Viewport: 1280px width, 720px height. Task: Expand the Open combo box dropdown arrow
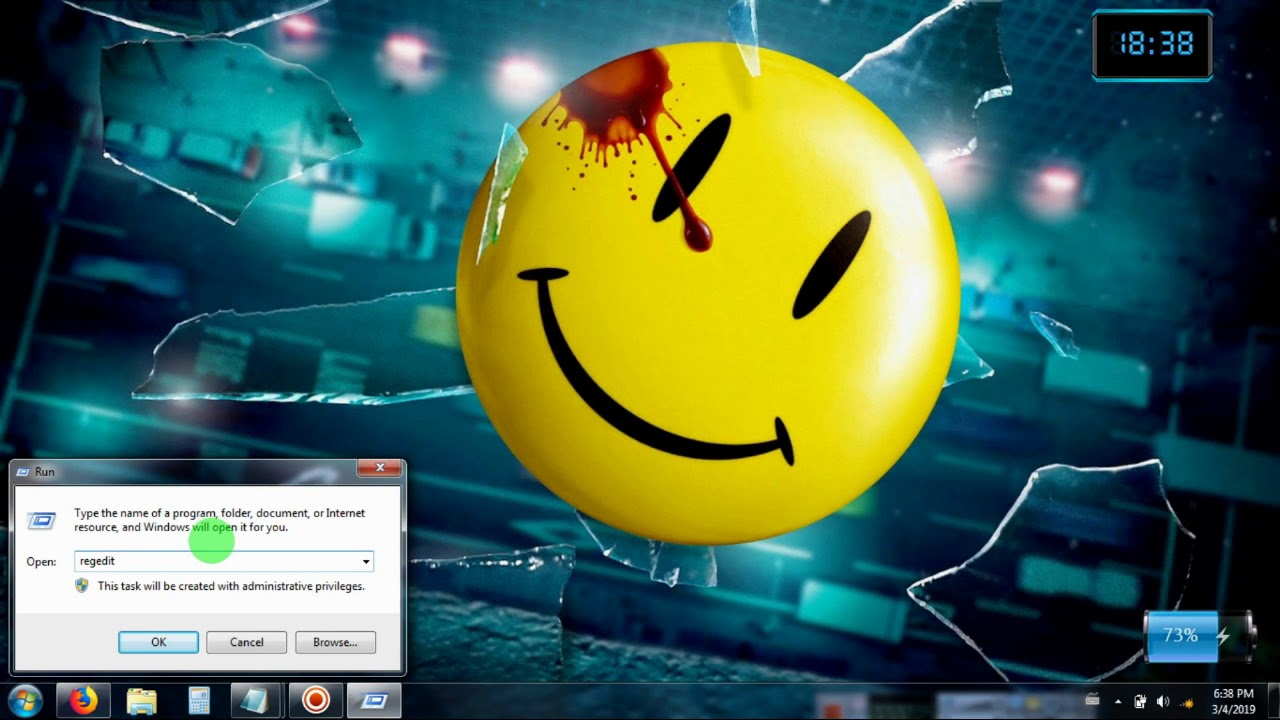pos(366,561)
